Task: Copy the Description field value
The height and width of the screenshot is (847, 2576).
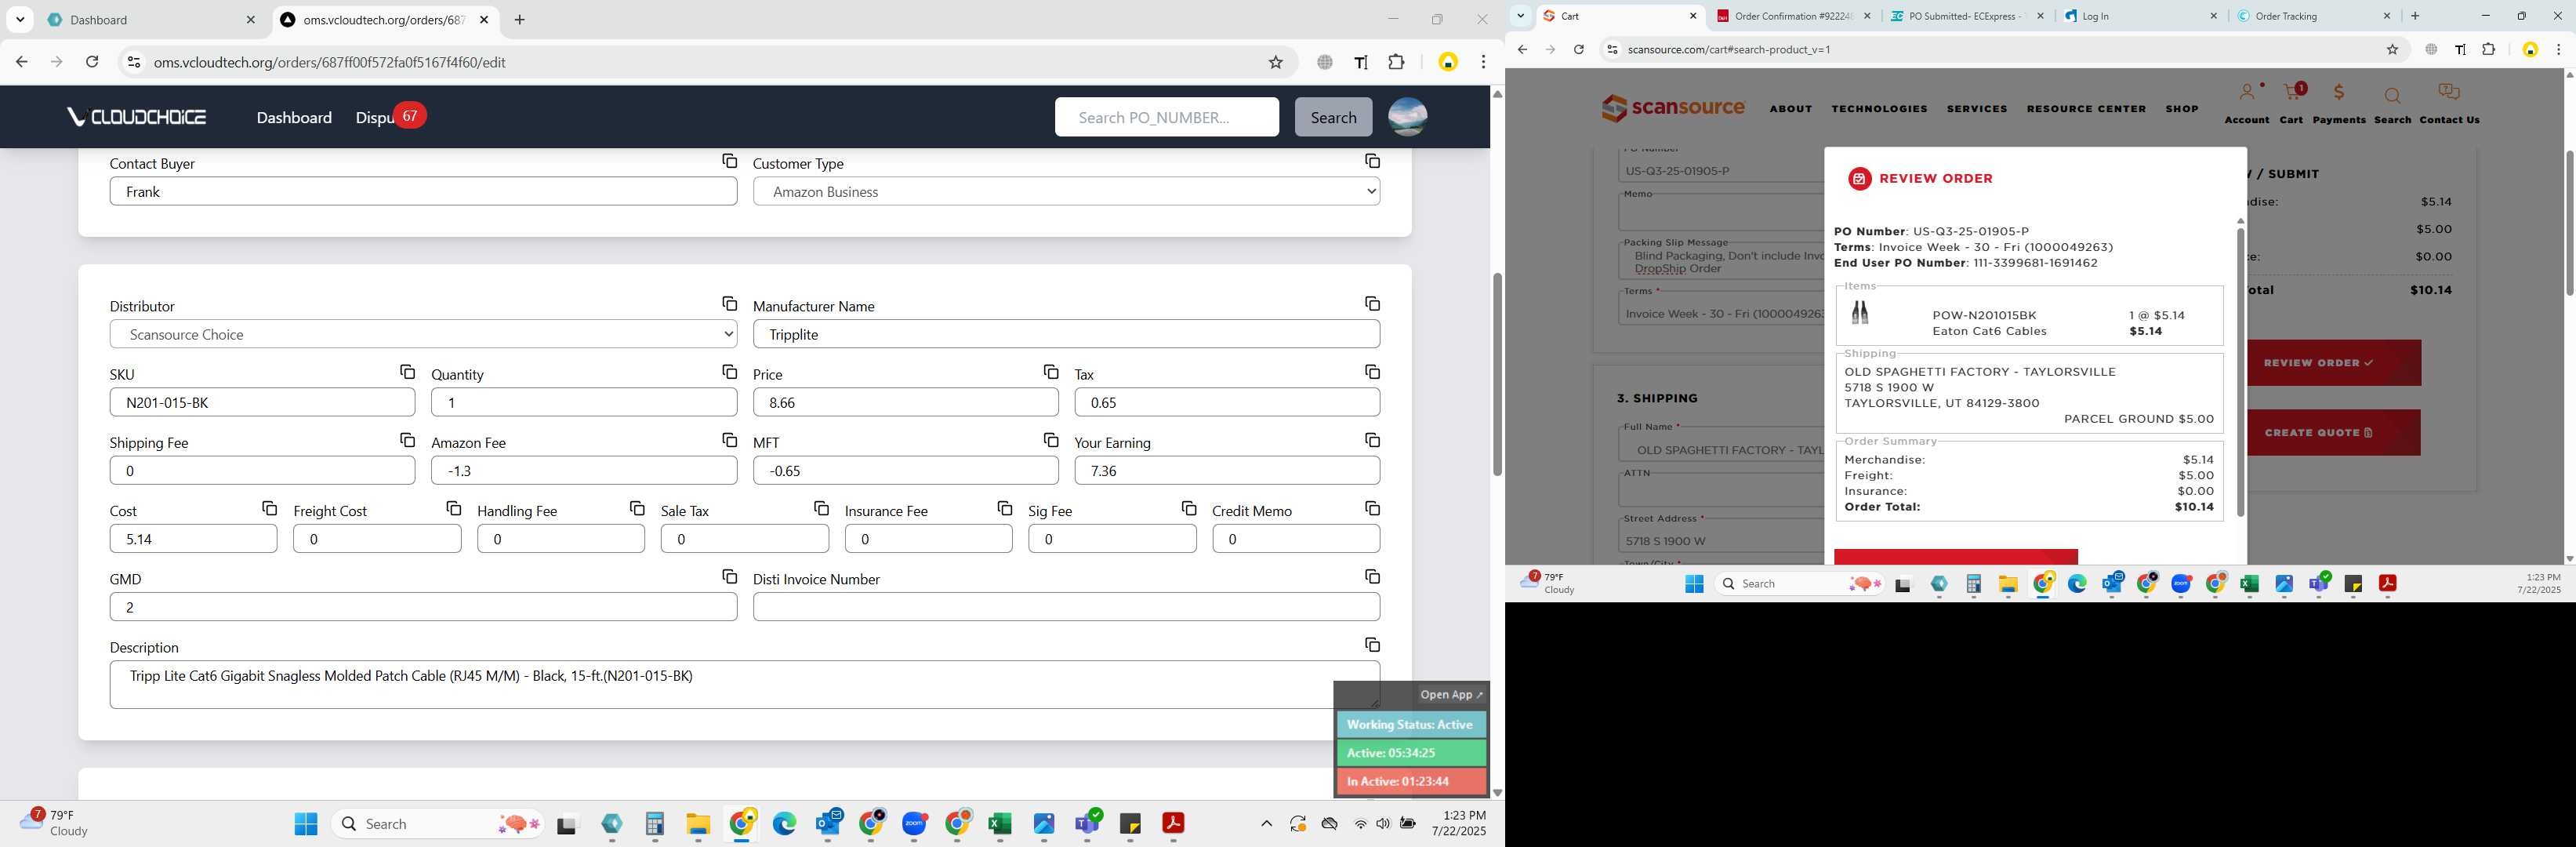Action: pyautogui.click(x=1372, y=645)
